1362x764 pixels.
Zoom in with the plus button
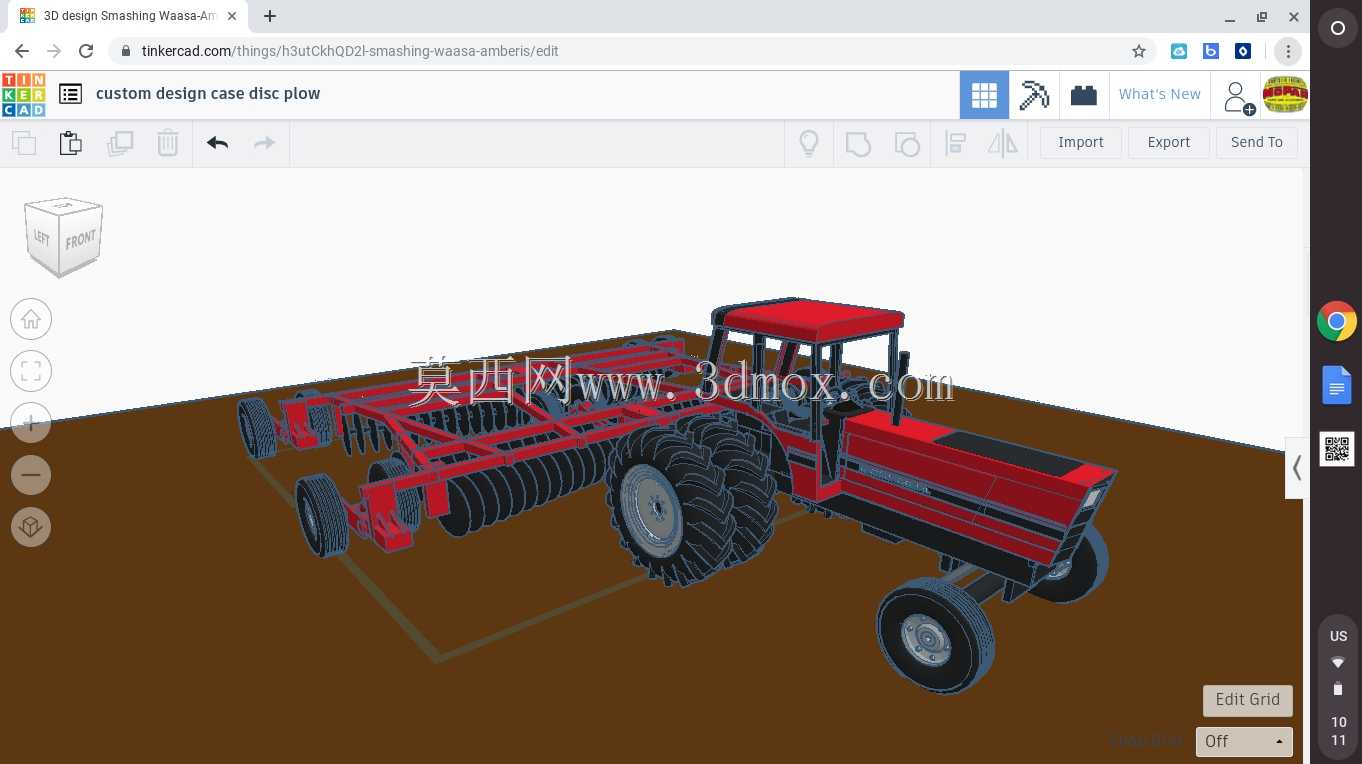point(31,423)
